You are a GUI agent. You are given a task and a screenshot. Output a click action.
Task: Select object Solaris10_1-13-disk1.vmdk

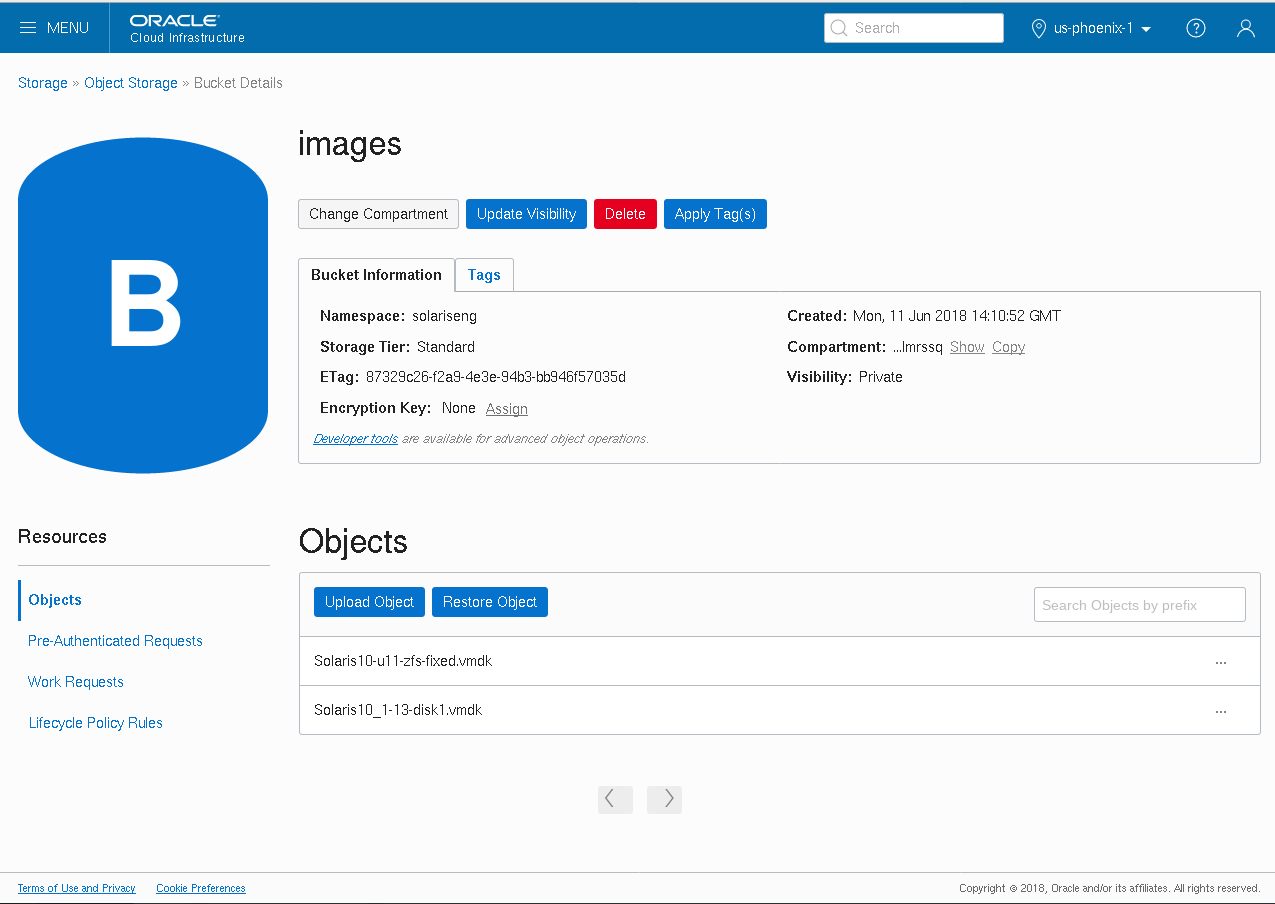tap(398, 710)
